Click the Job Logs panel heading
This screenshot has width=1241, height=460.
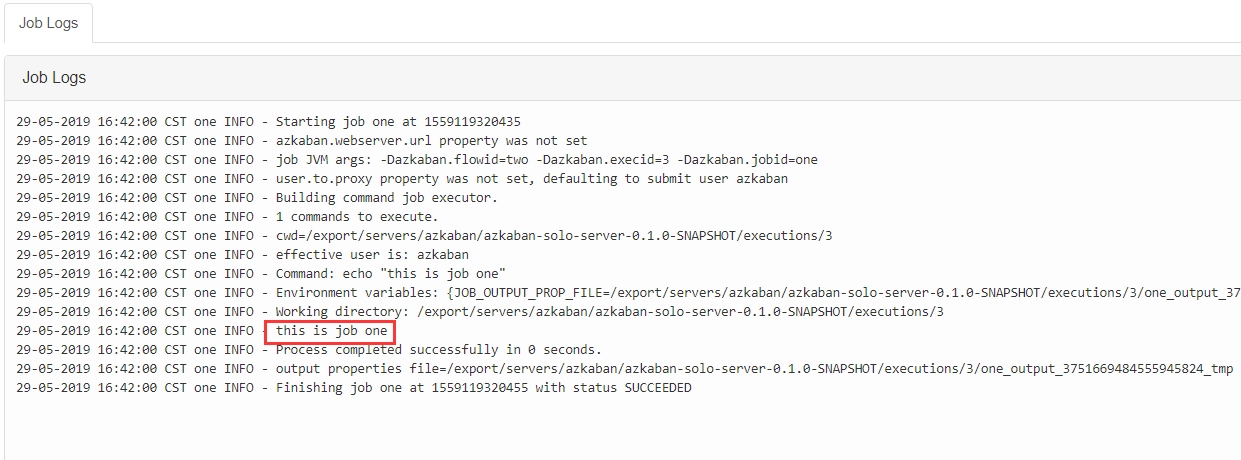(x=54, y=77)
